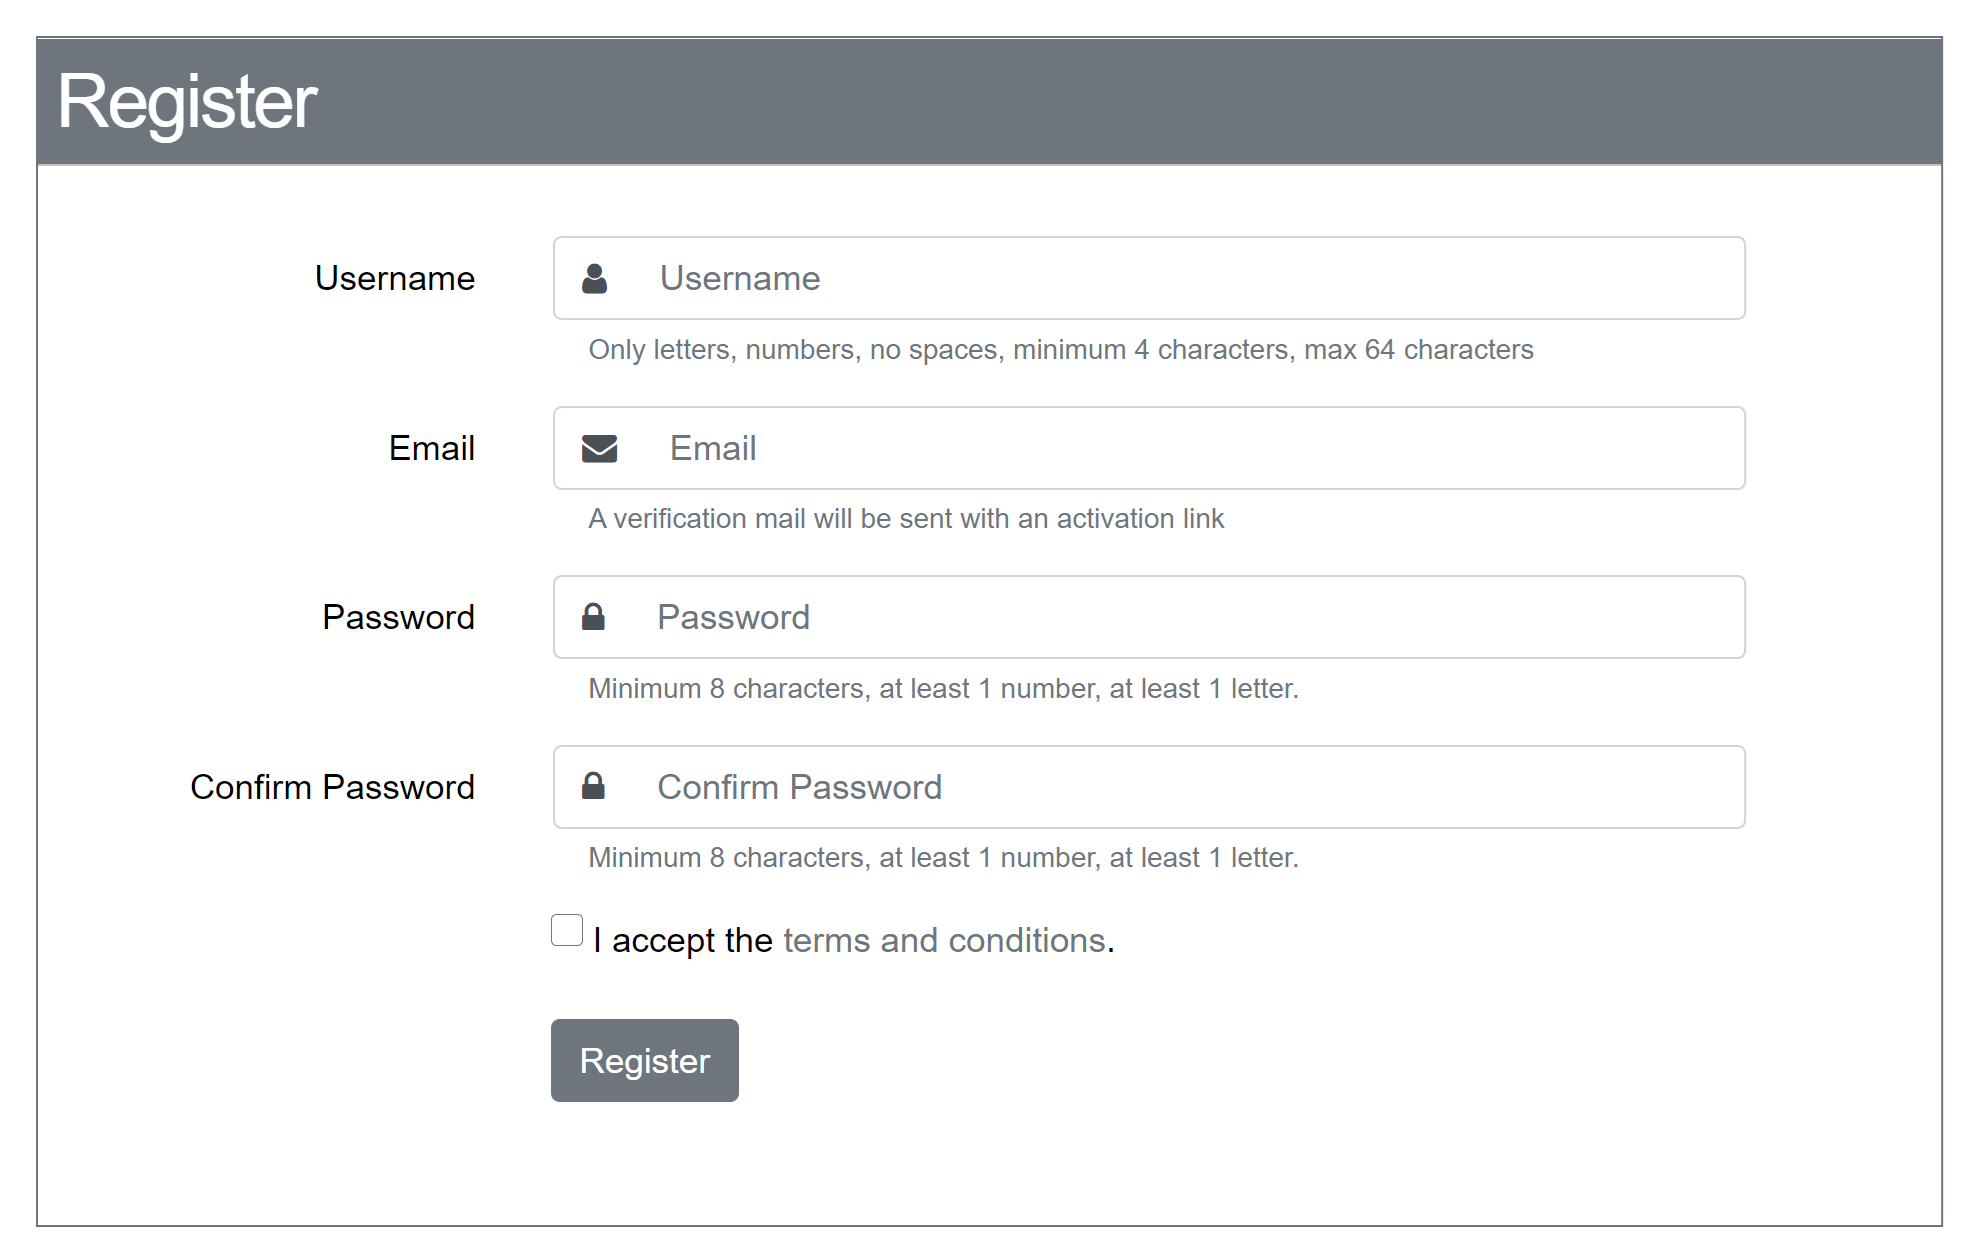
Task: Select the Password entry field
Action: [x=1180, y=617]
